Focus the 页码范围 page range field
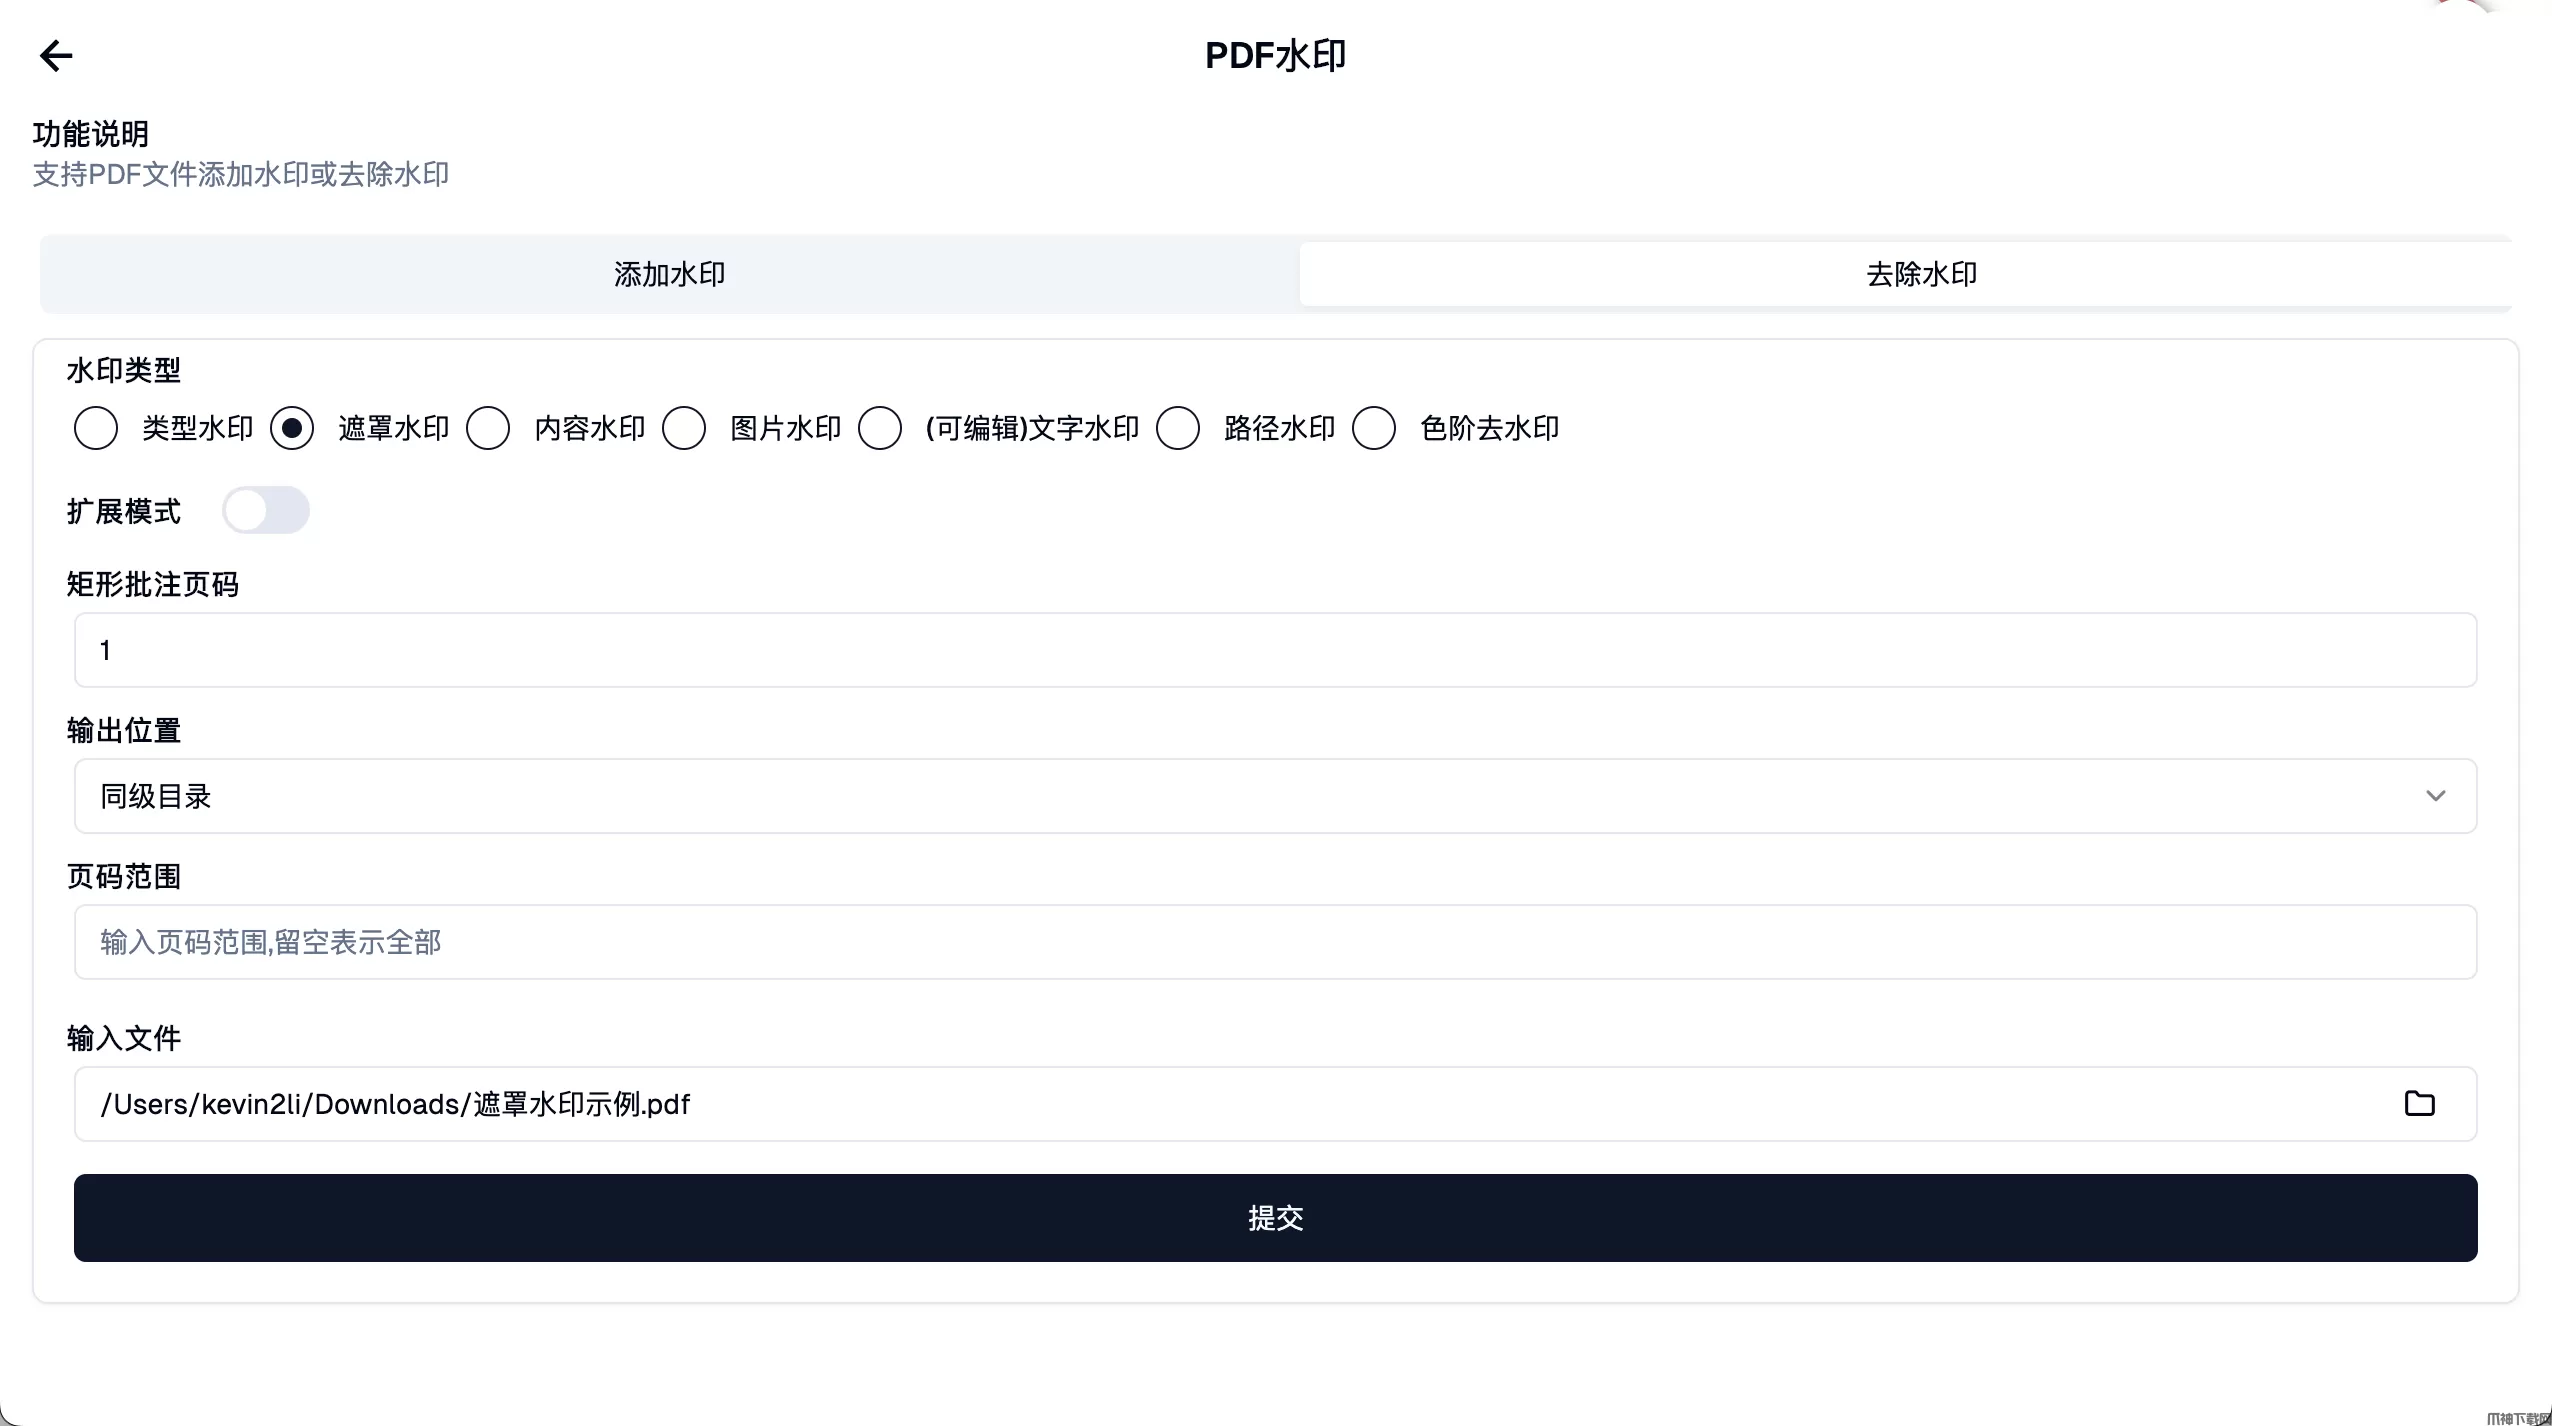 tap(1275, 942)
